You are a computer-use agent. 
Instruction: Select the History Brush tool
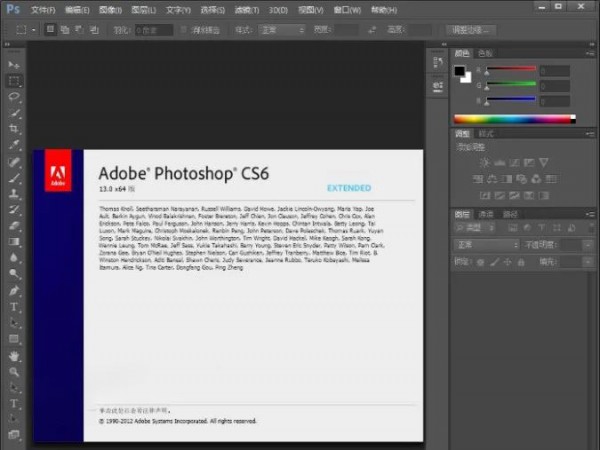pos(14,209)
